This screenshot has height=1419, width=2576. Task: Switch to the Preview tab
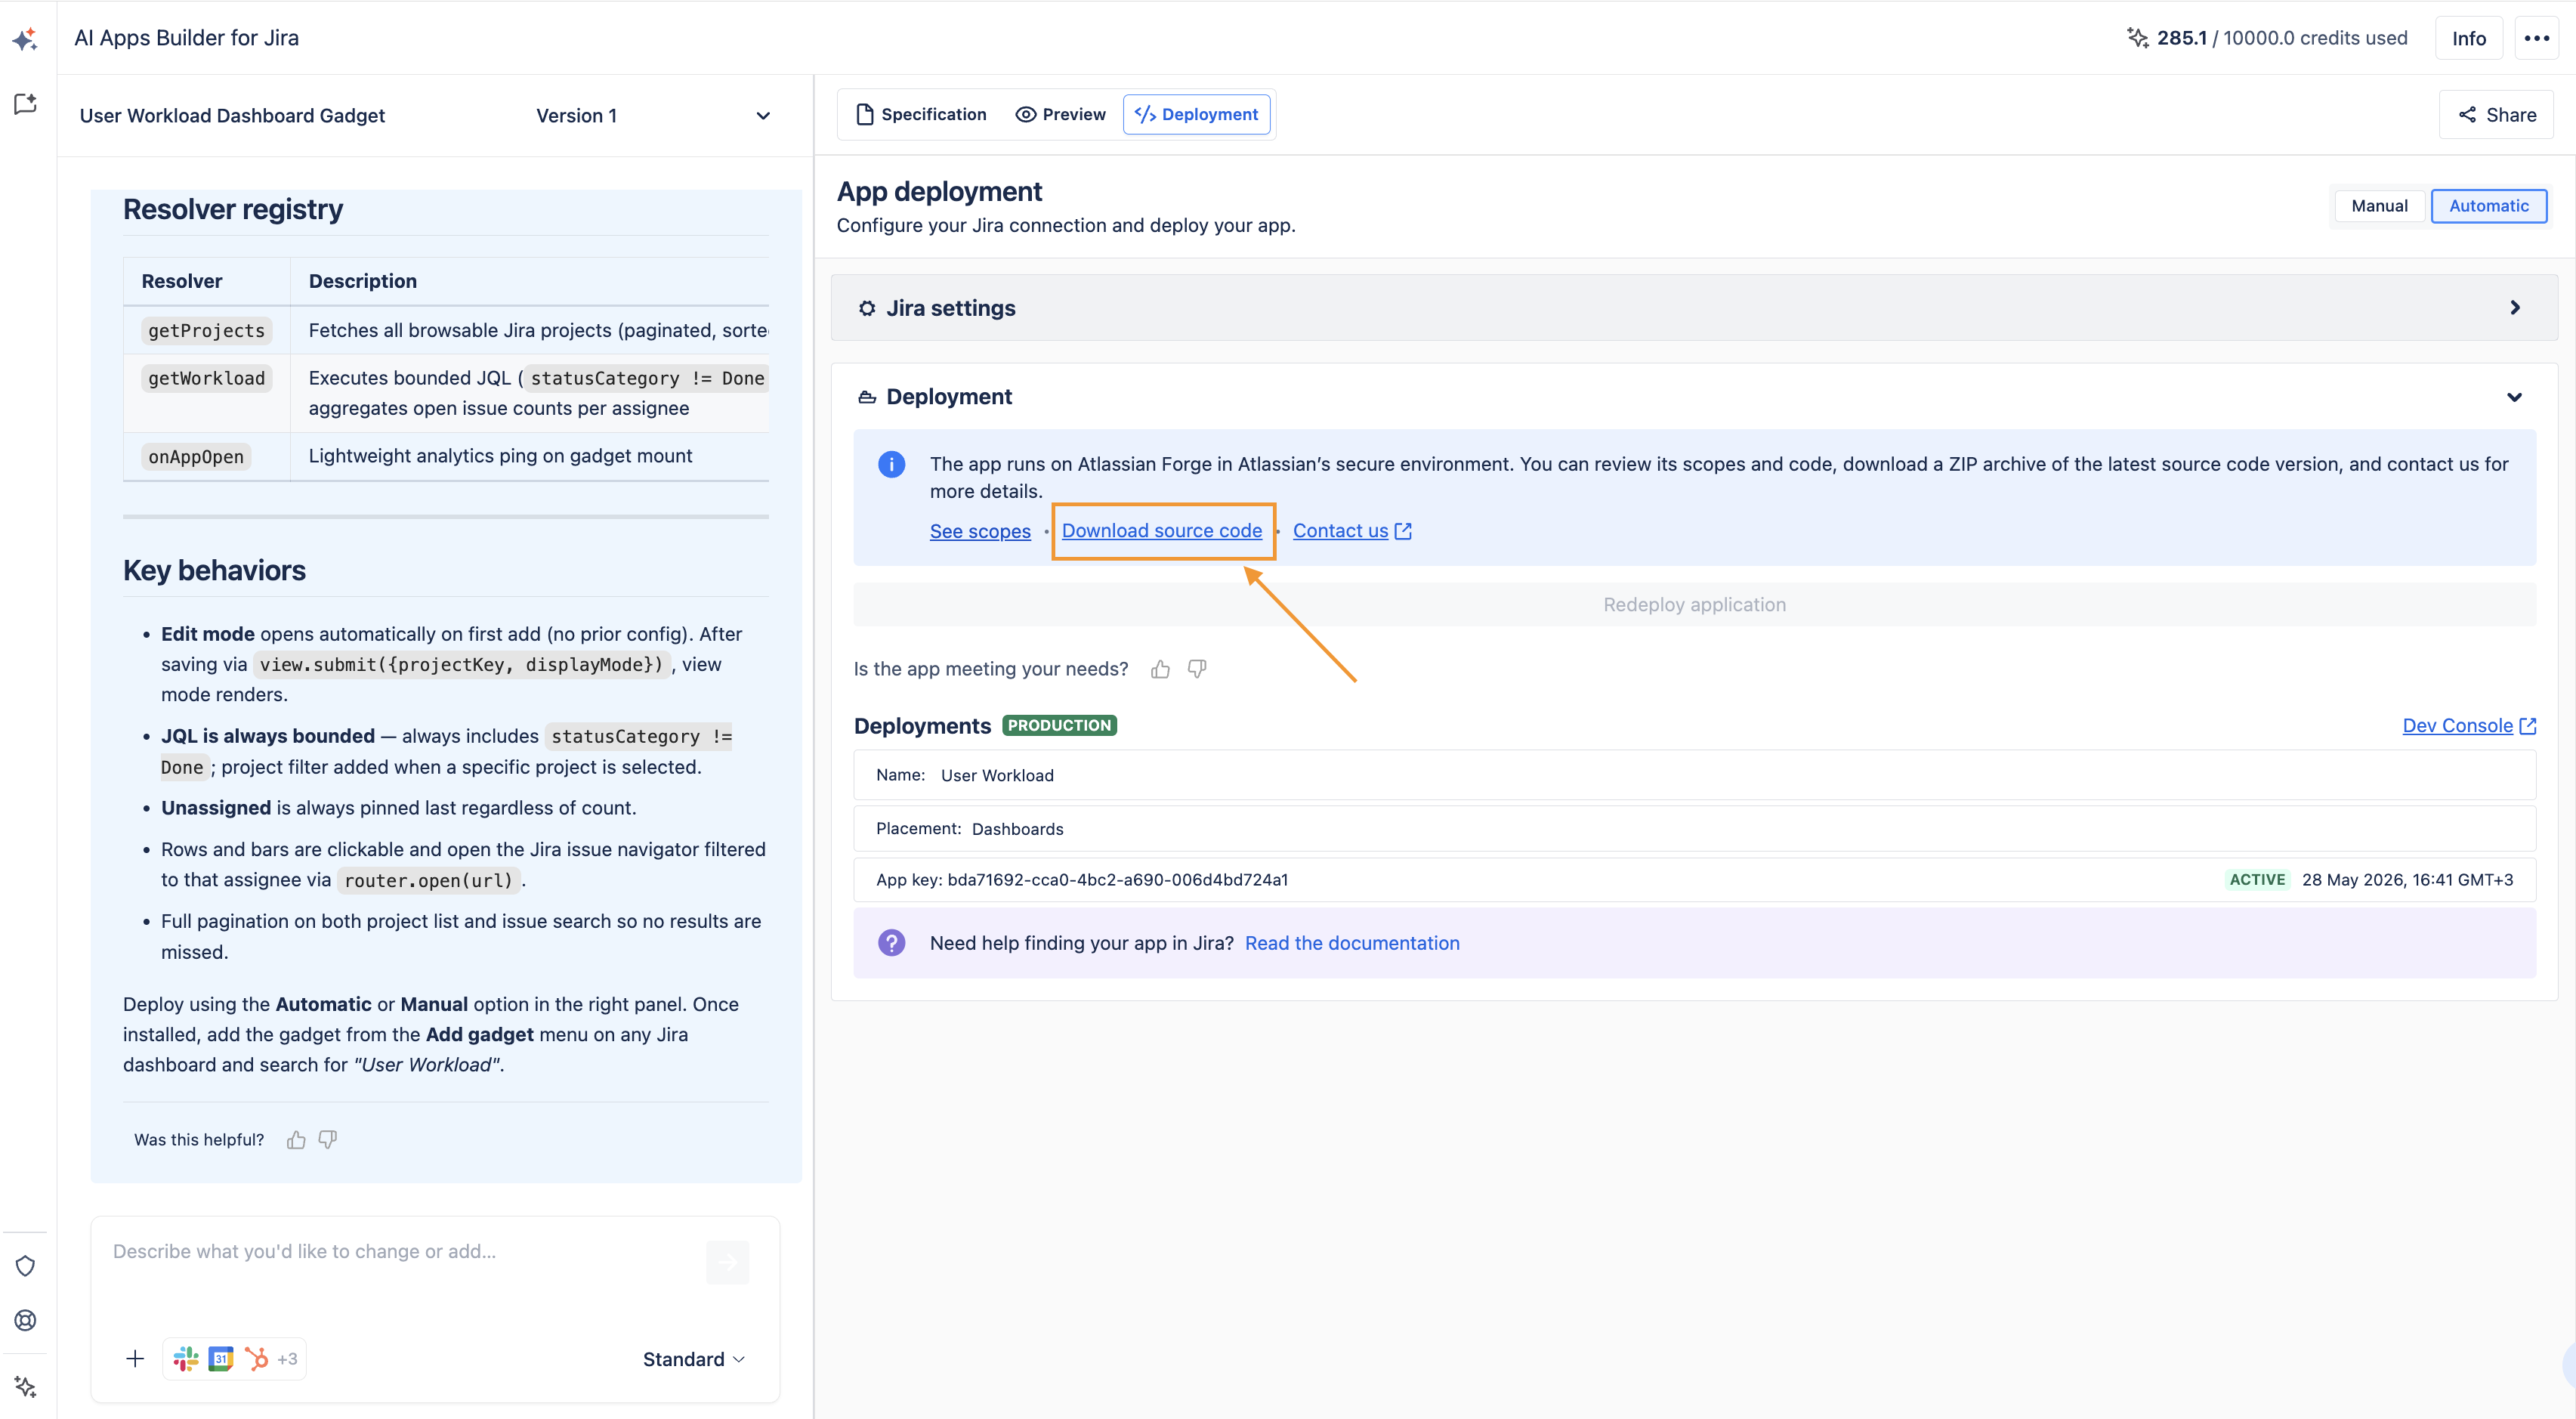tap(1061, 114)
